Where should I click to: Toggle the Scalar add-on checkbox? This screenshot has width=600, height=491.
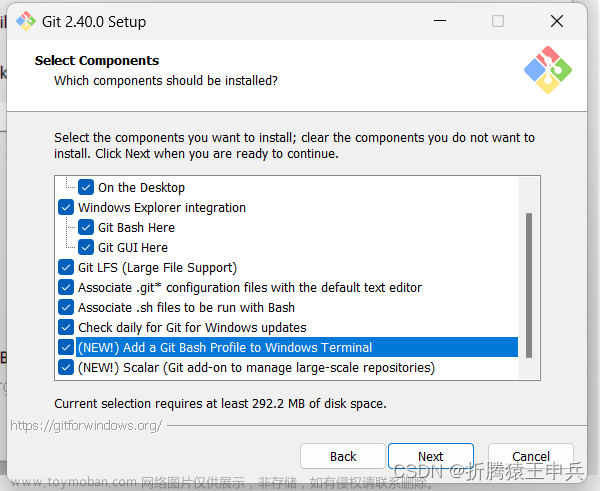click(x=66, y=367)
